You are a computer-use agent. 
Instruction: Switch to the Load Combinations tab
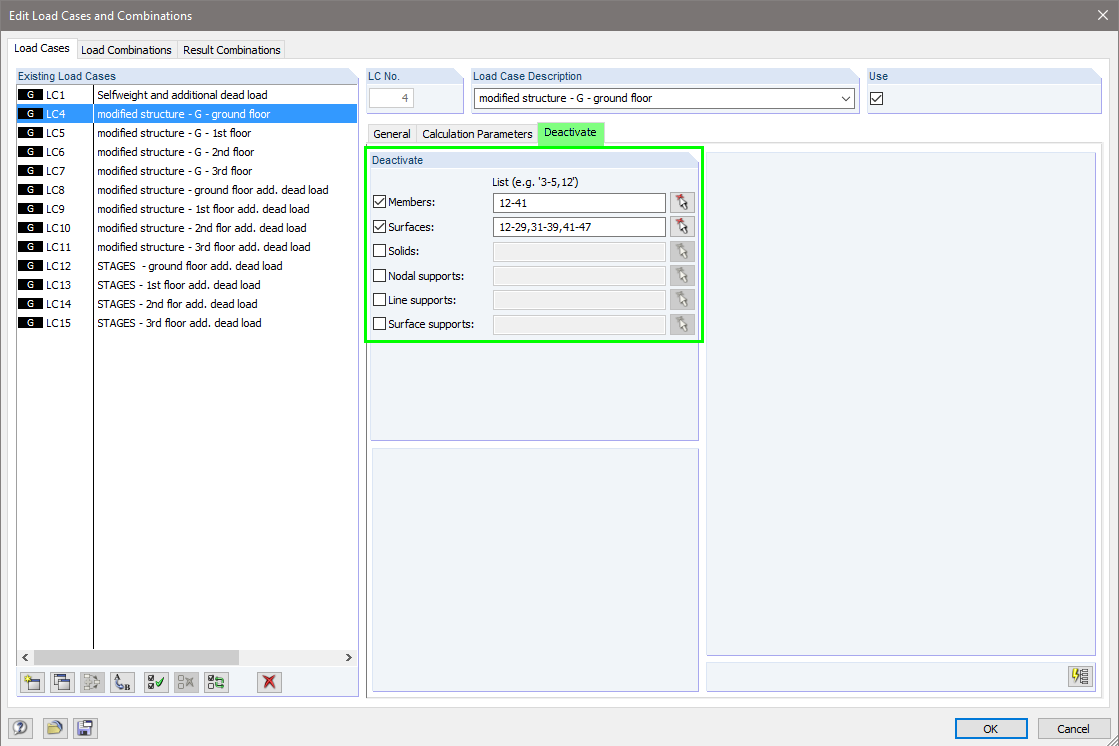(x=126, y=48)
